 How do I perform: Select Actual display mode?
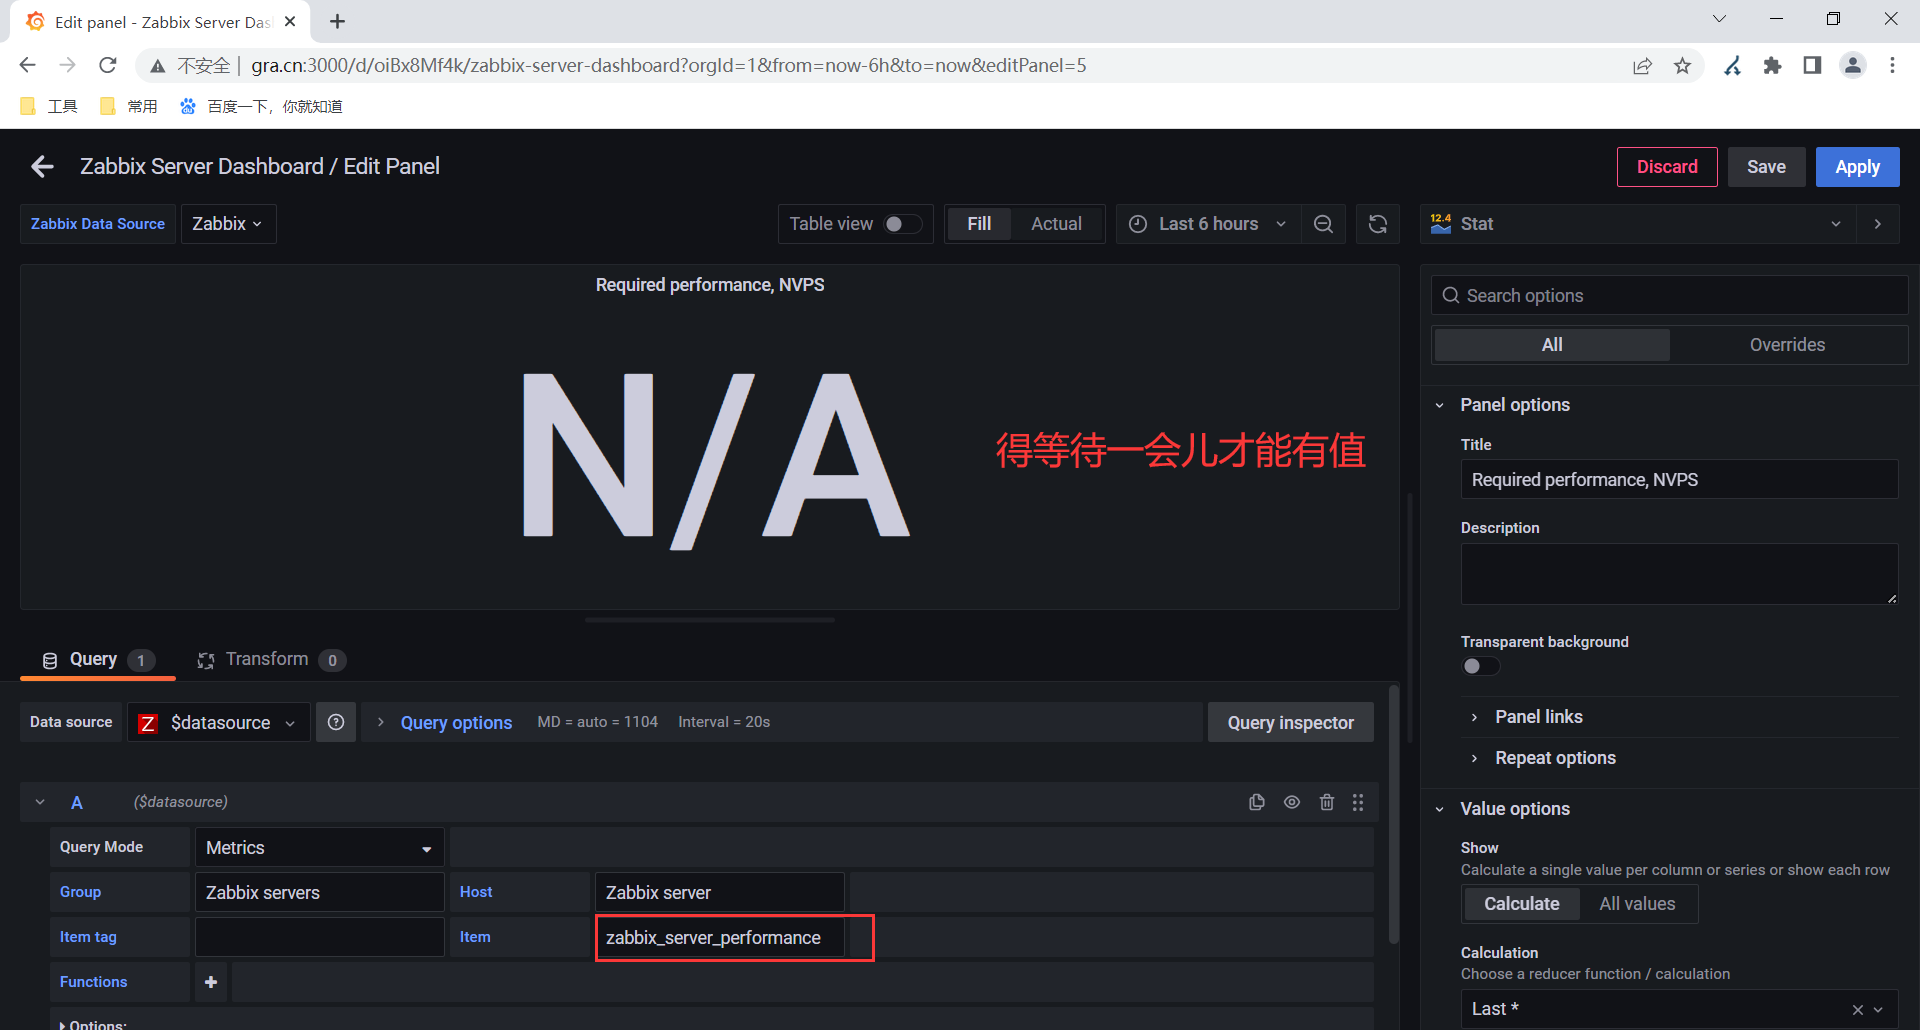1056,224
